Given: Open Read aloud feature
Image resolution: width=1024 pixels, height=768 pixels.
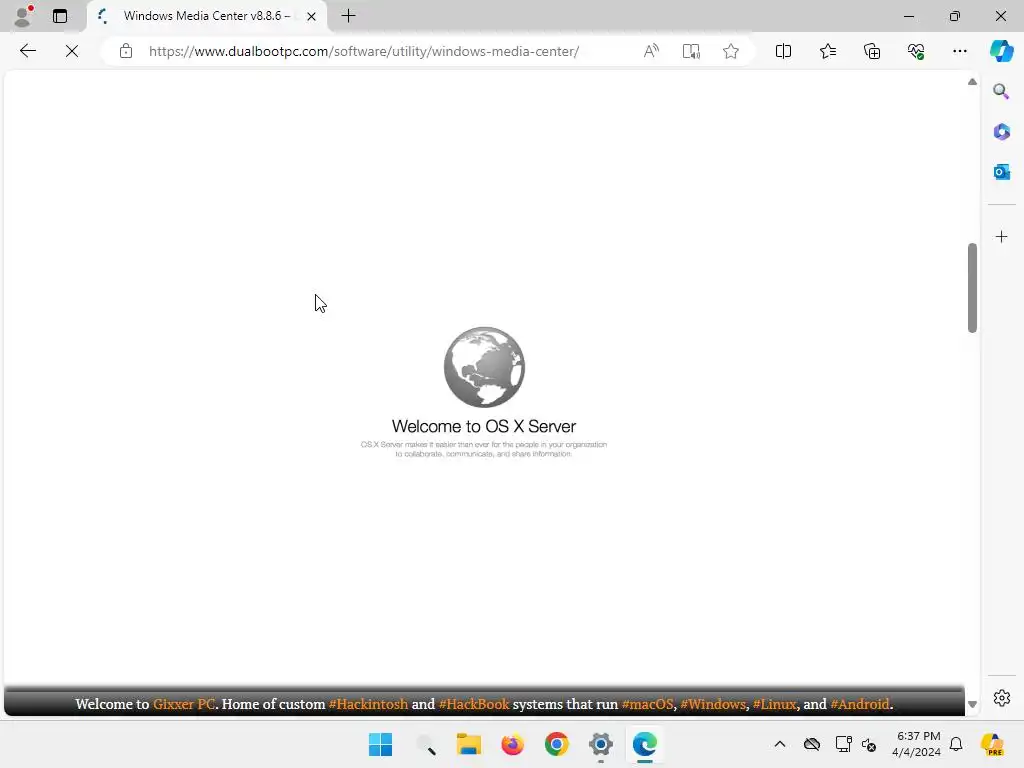Looking at the screenshot, I should [651, 51].
